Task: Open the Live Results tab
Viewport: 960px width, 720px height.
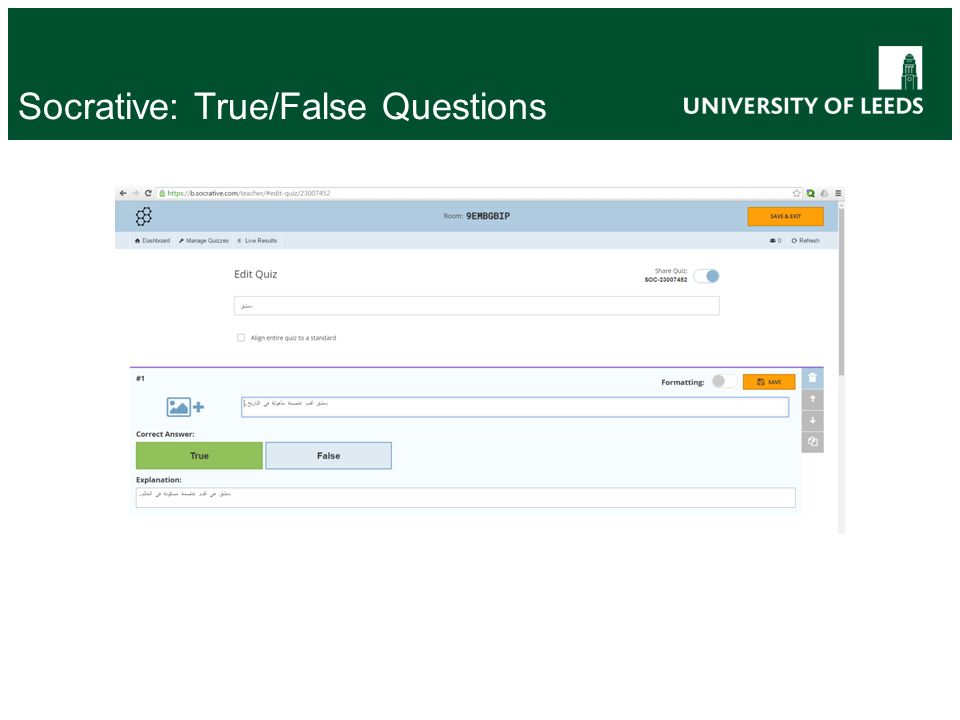Action: click(x=257, y=241)
